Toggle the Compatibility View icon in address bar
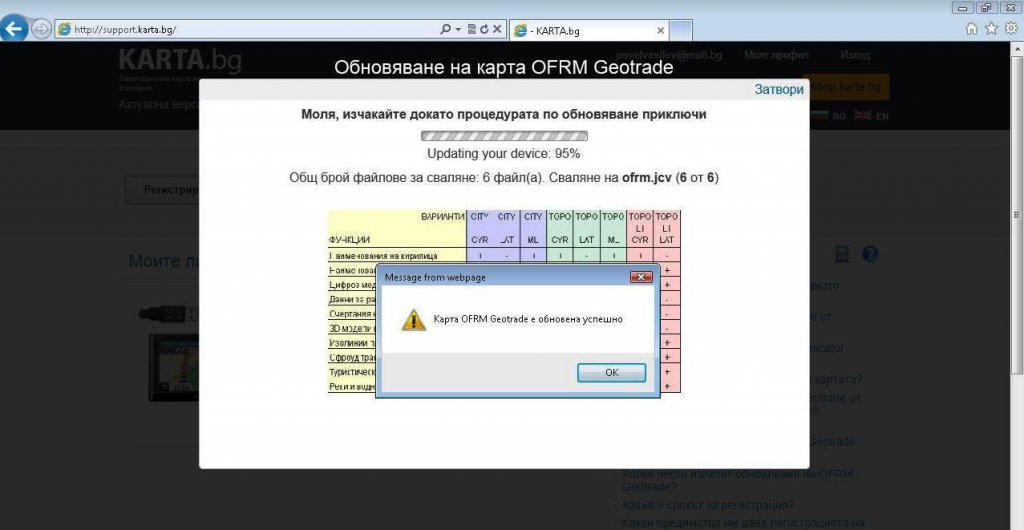 click(472, 29)
